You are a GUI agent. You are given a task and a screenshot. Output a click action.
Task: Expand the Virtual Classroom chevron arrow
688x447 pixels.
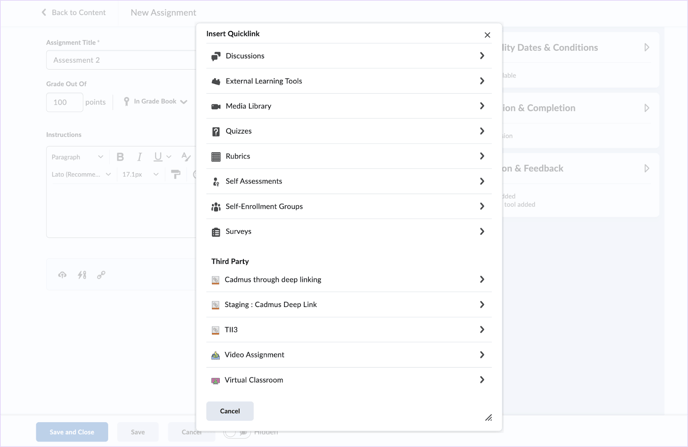tap(482, 380)
